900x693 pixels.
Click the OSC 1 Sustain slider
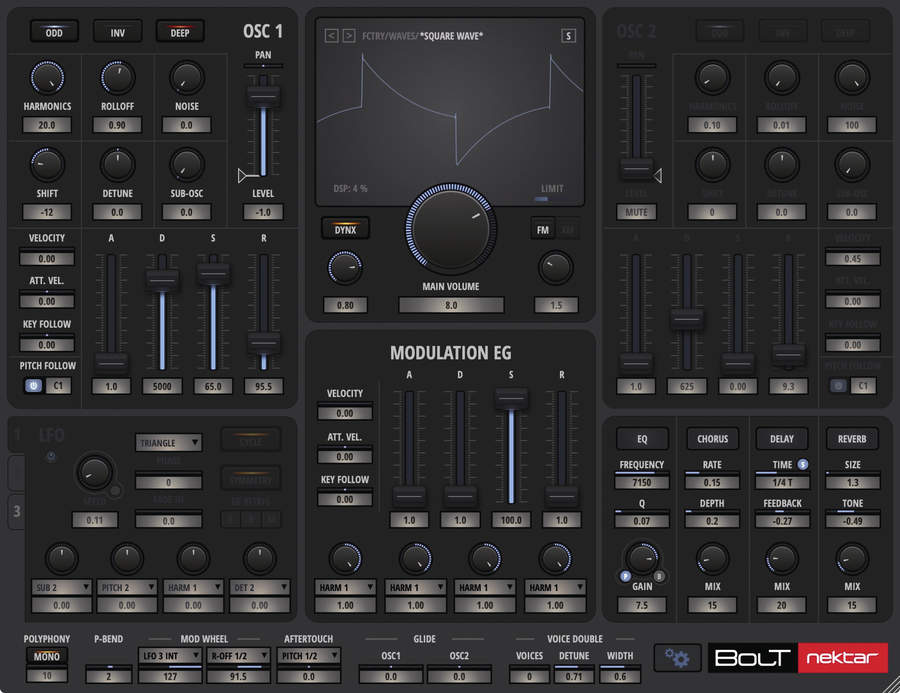(213, 273)
